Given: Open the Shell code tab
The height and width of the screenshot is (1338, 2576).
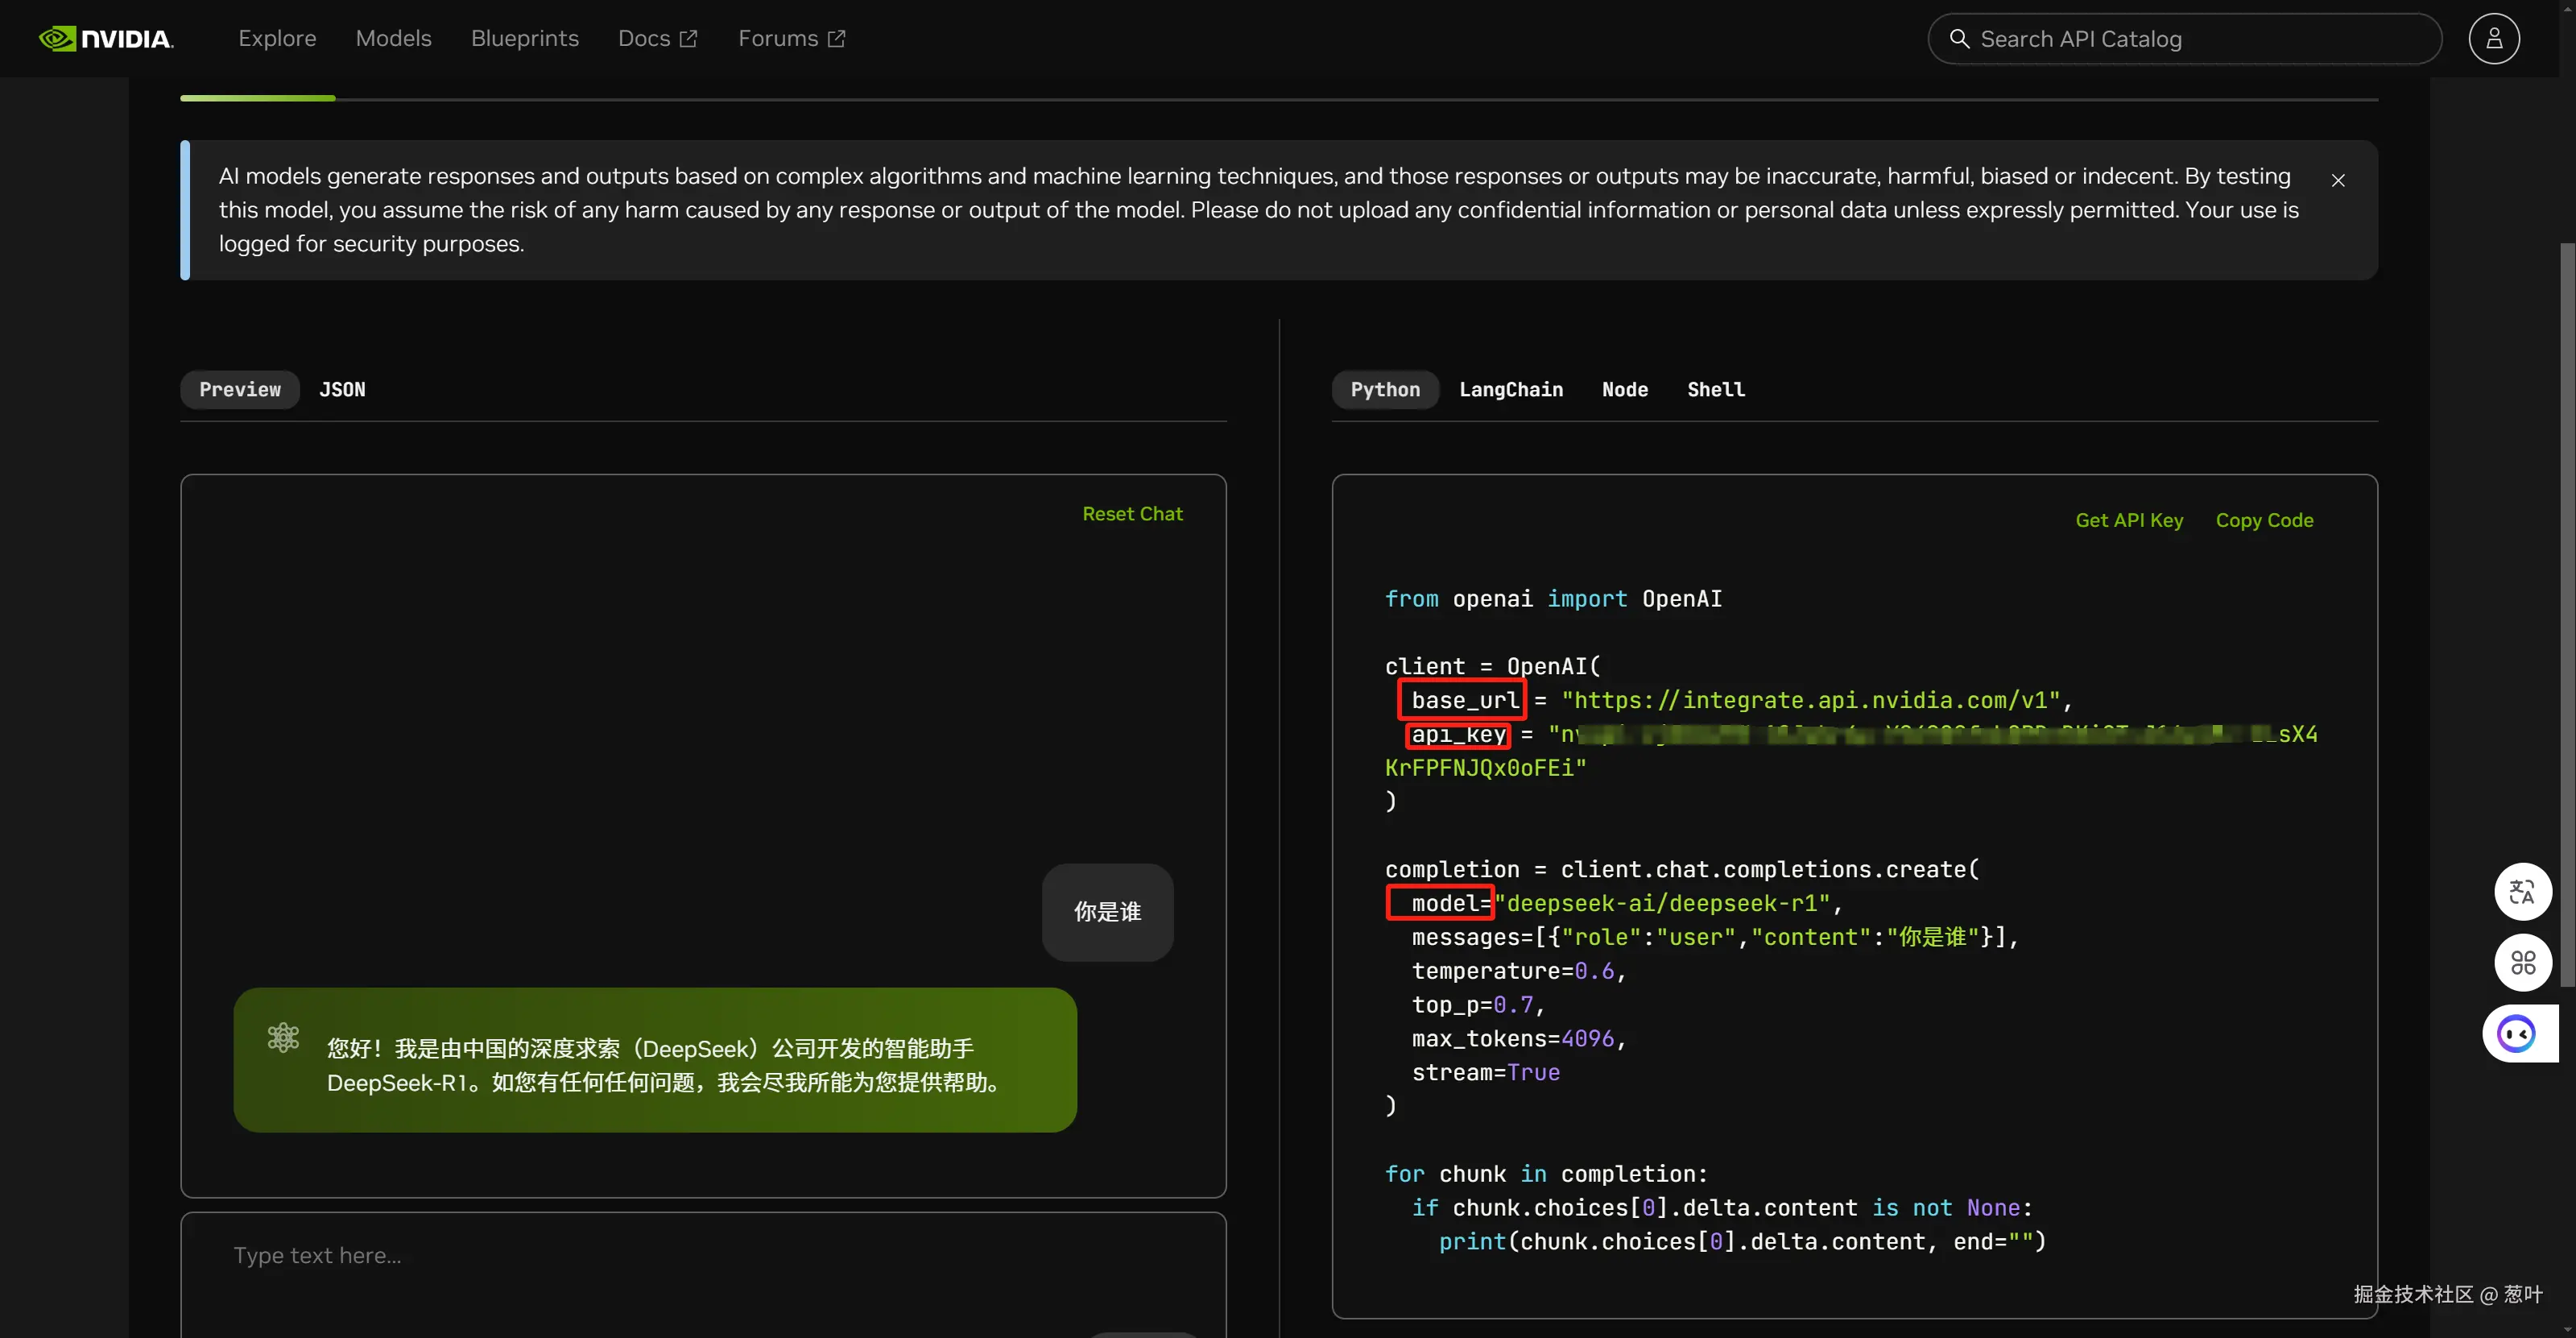Looking at the screenshot, I should pyautogui.click(x=1716, y=390).
